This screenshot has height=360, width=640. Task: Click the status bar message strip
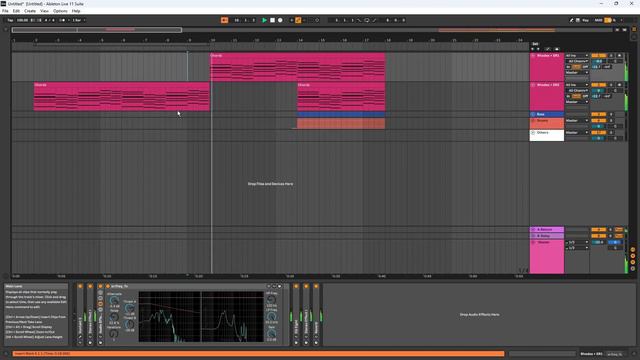[x=258, y=354]
